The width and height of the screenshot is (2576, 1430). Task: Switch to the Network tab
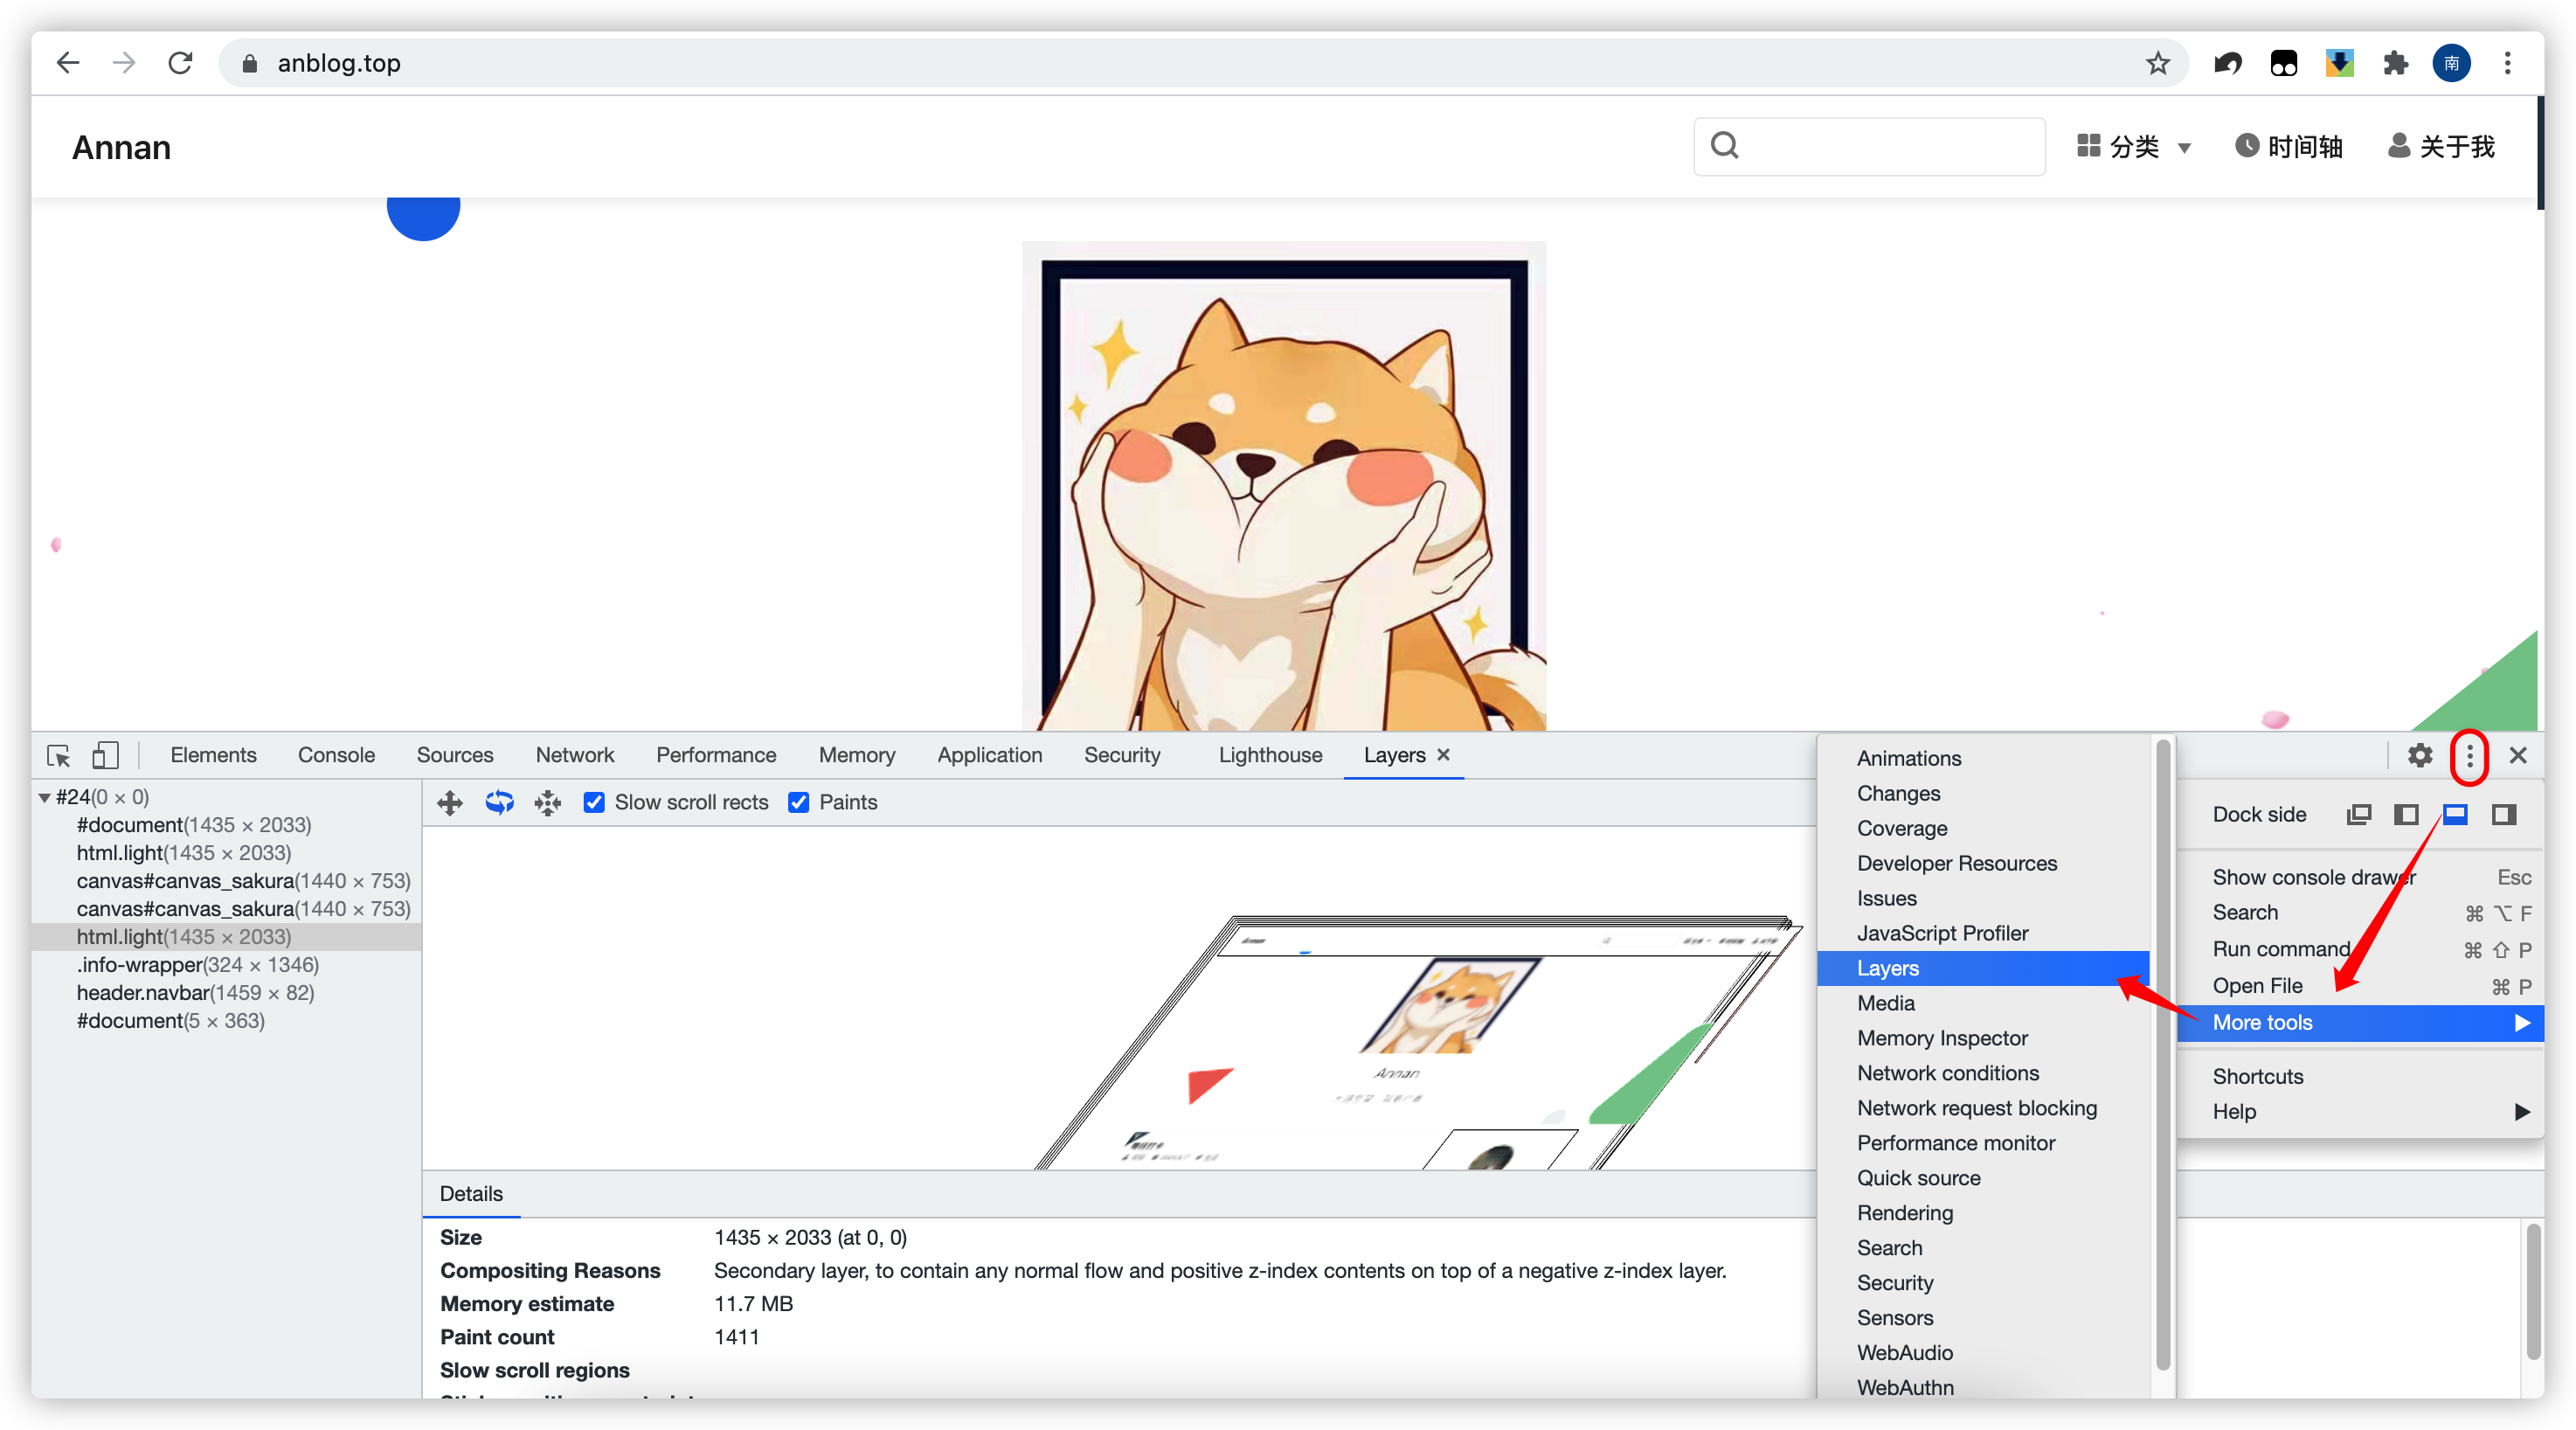pyautogui.click(x=574, y=755)
